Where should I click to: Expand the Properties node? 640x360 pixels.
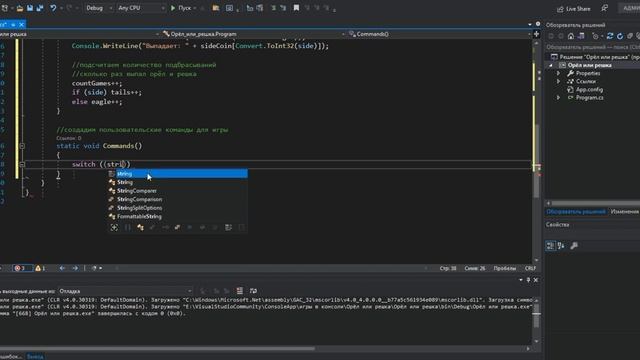click(558, 73)
